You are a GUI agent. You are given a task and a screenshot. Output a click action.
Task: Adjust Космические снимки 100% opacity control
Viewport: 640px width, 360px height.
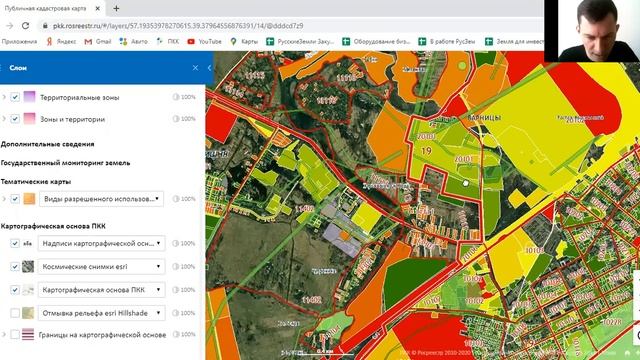pos(184,267)
